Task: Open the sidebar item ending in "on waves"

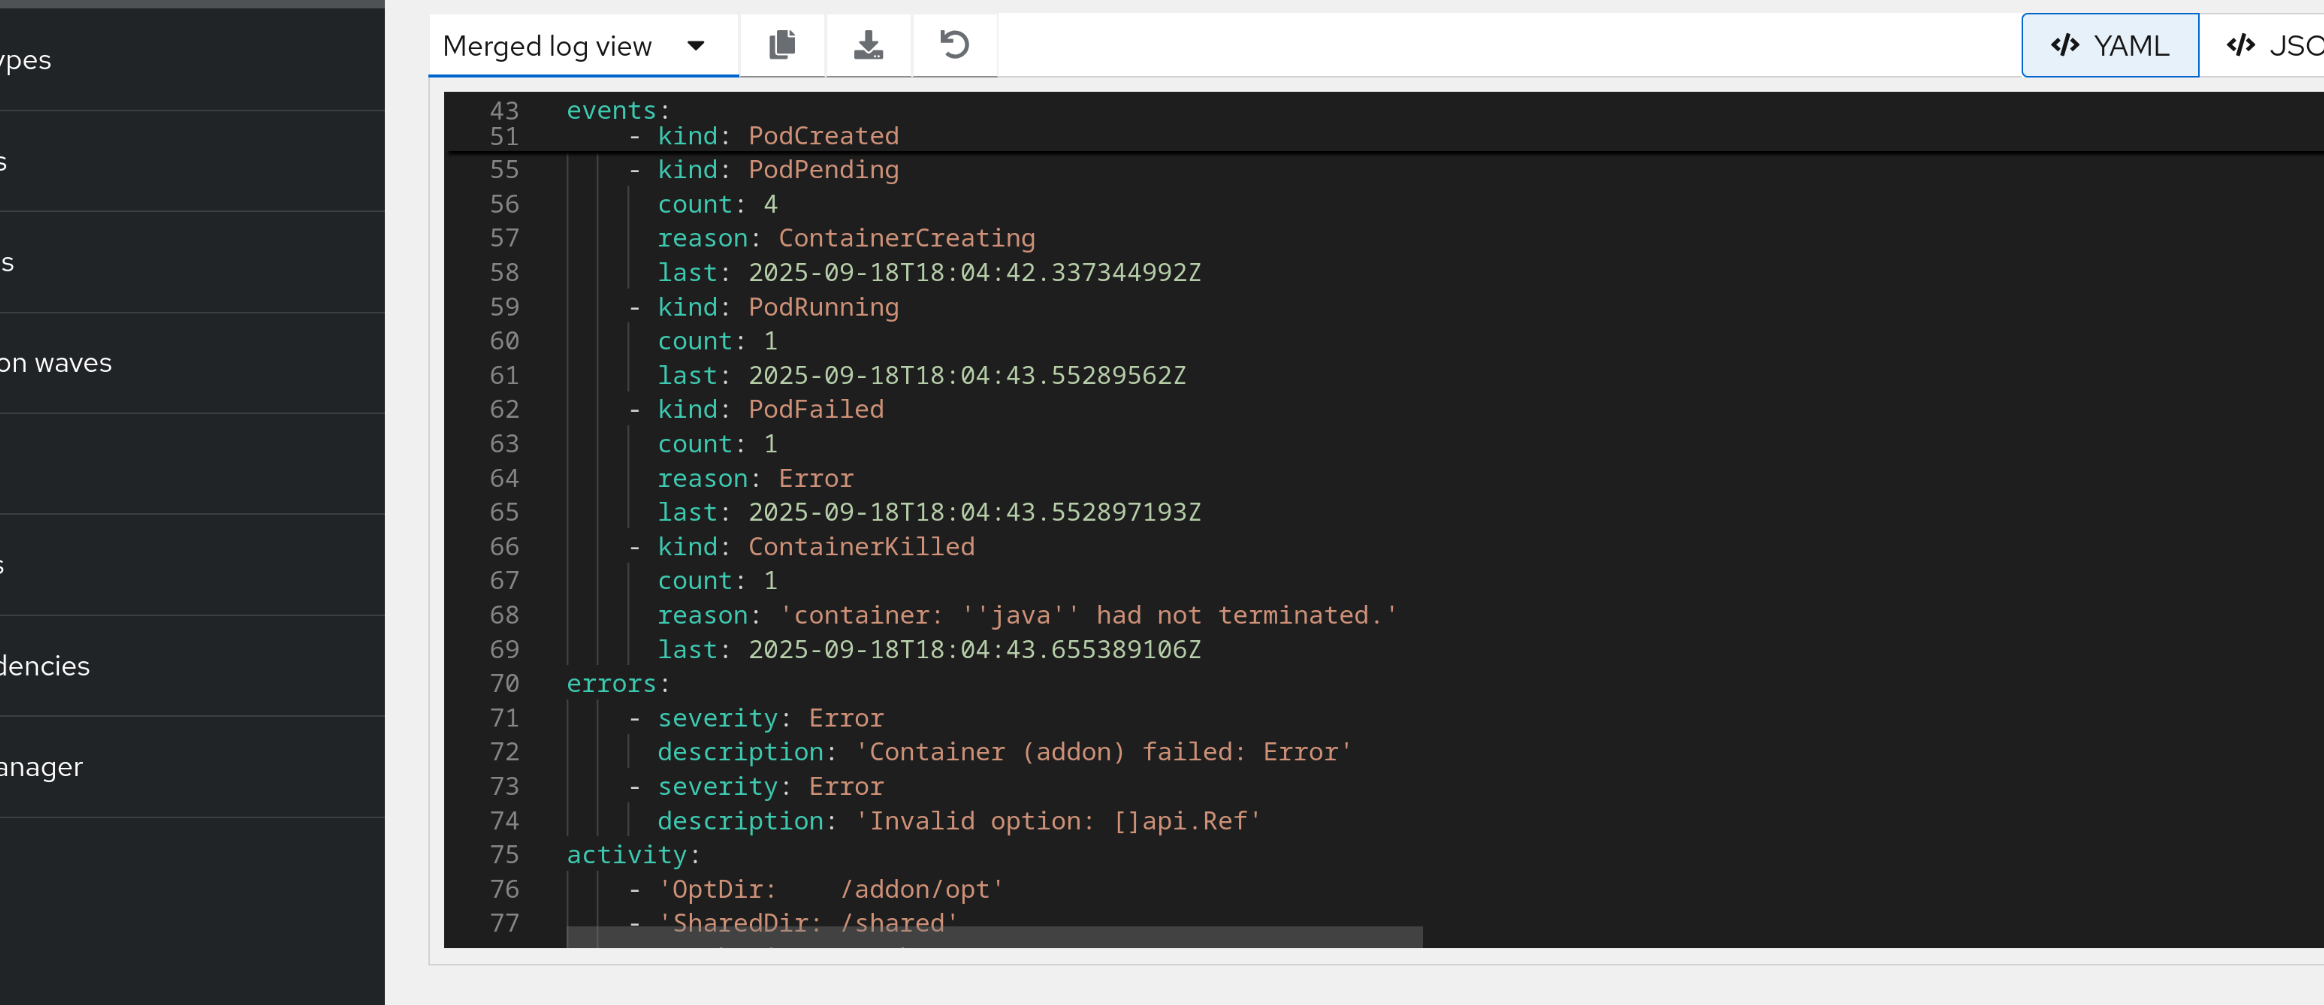Action: [56, 363]
